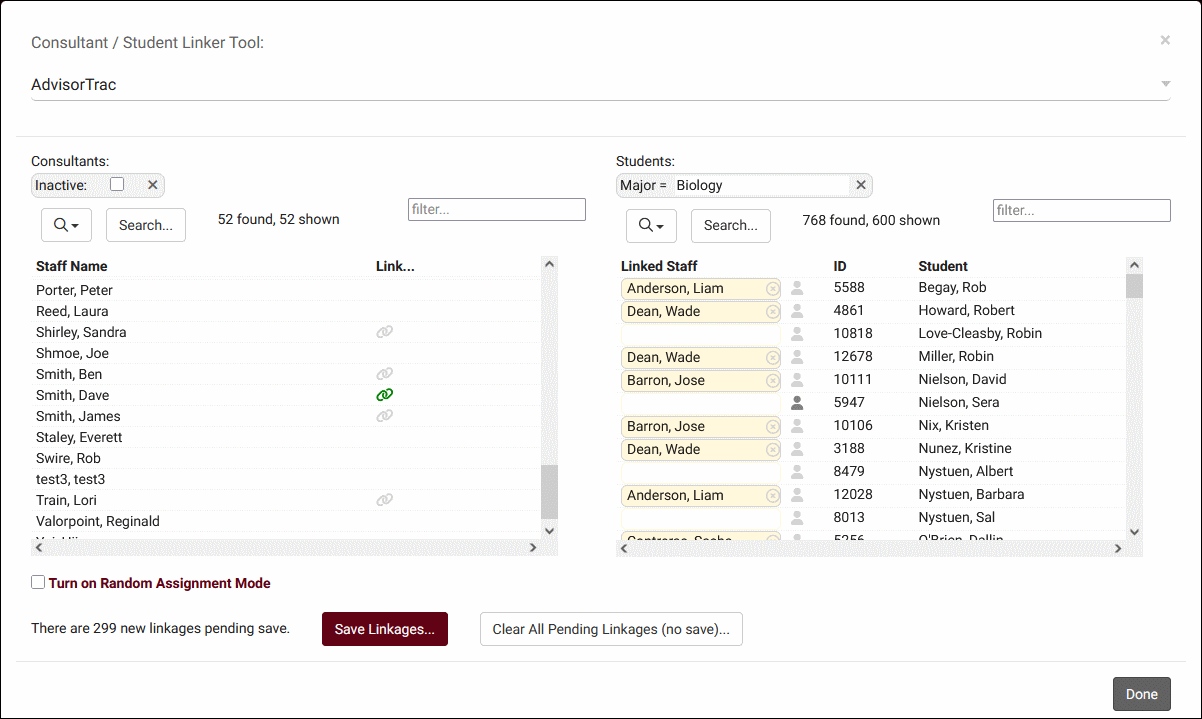The image size is (1202, 719).
Task: Click the link icon next to Train, Lori
Action: [384, 500]
